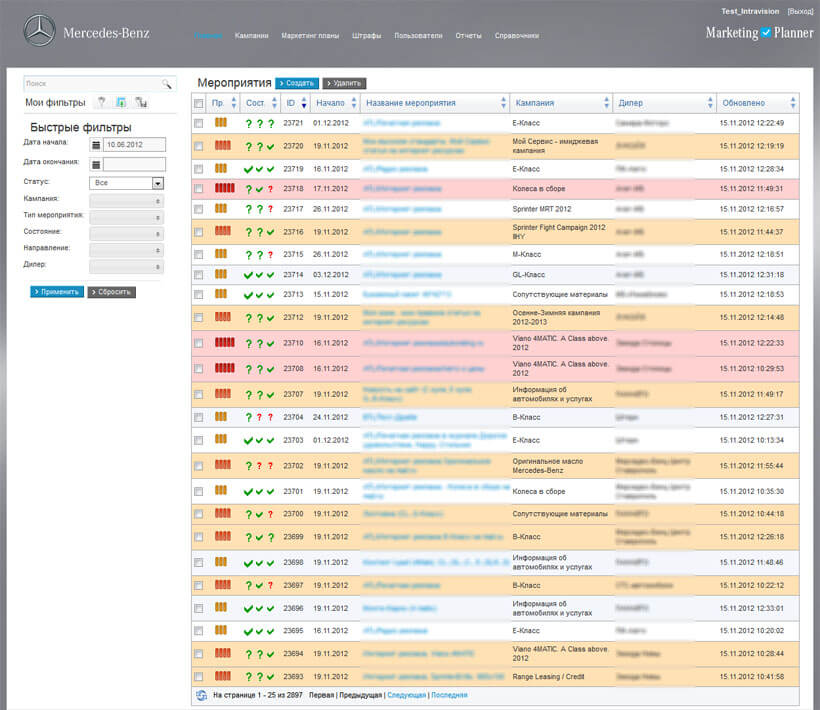Click the third filter management icon in Мои фильтры
Viewport: 820px width, 710px height.
tap(141, 102)
